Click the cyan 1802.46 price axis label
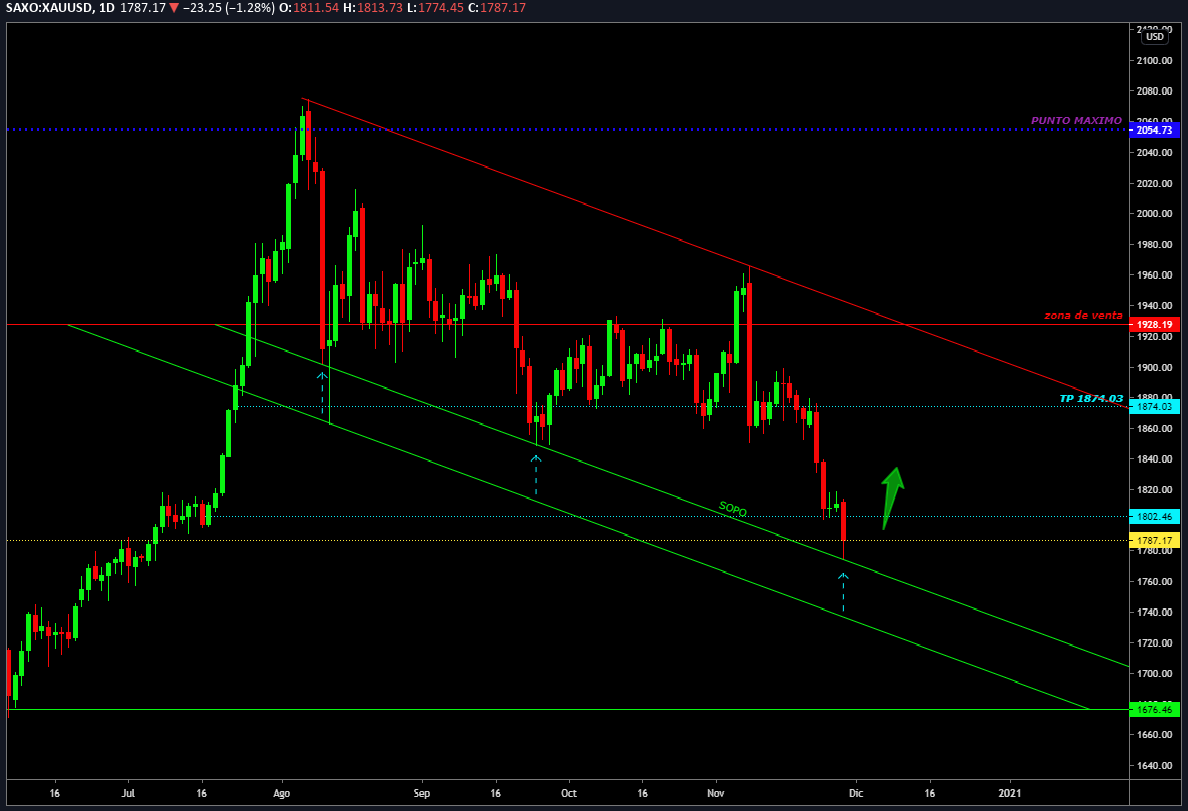The image size is (1188, 811). click(1154, 517)
